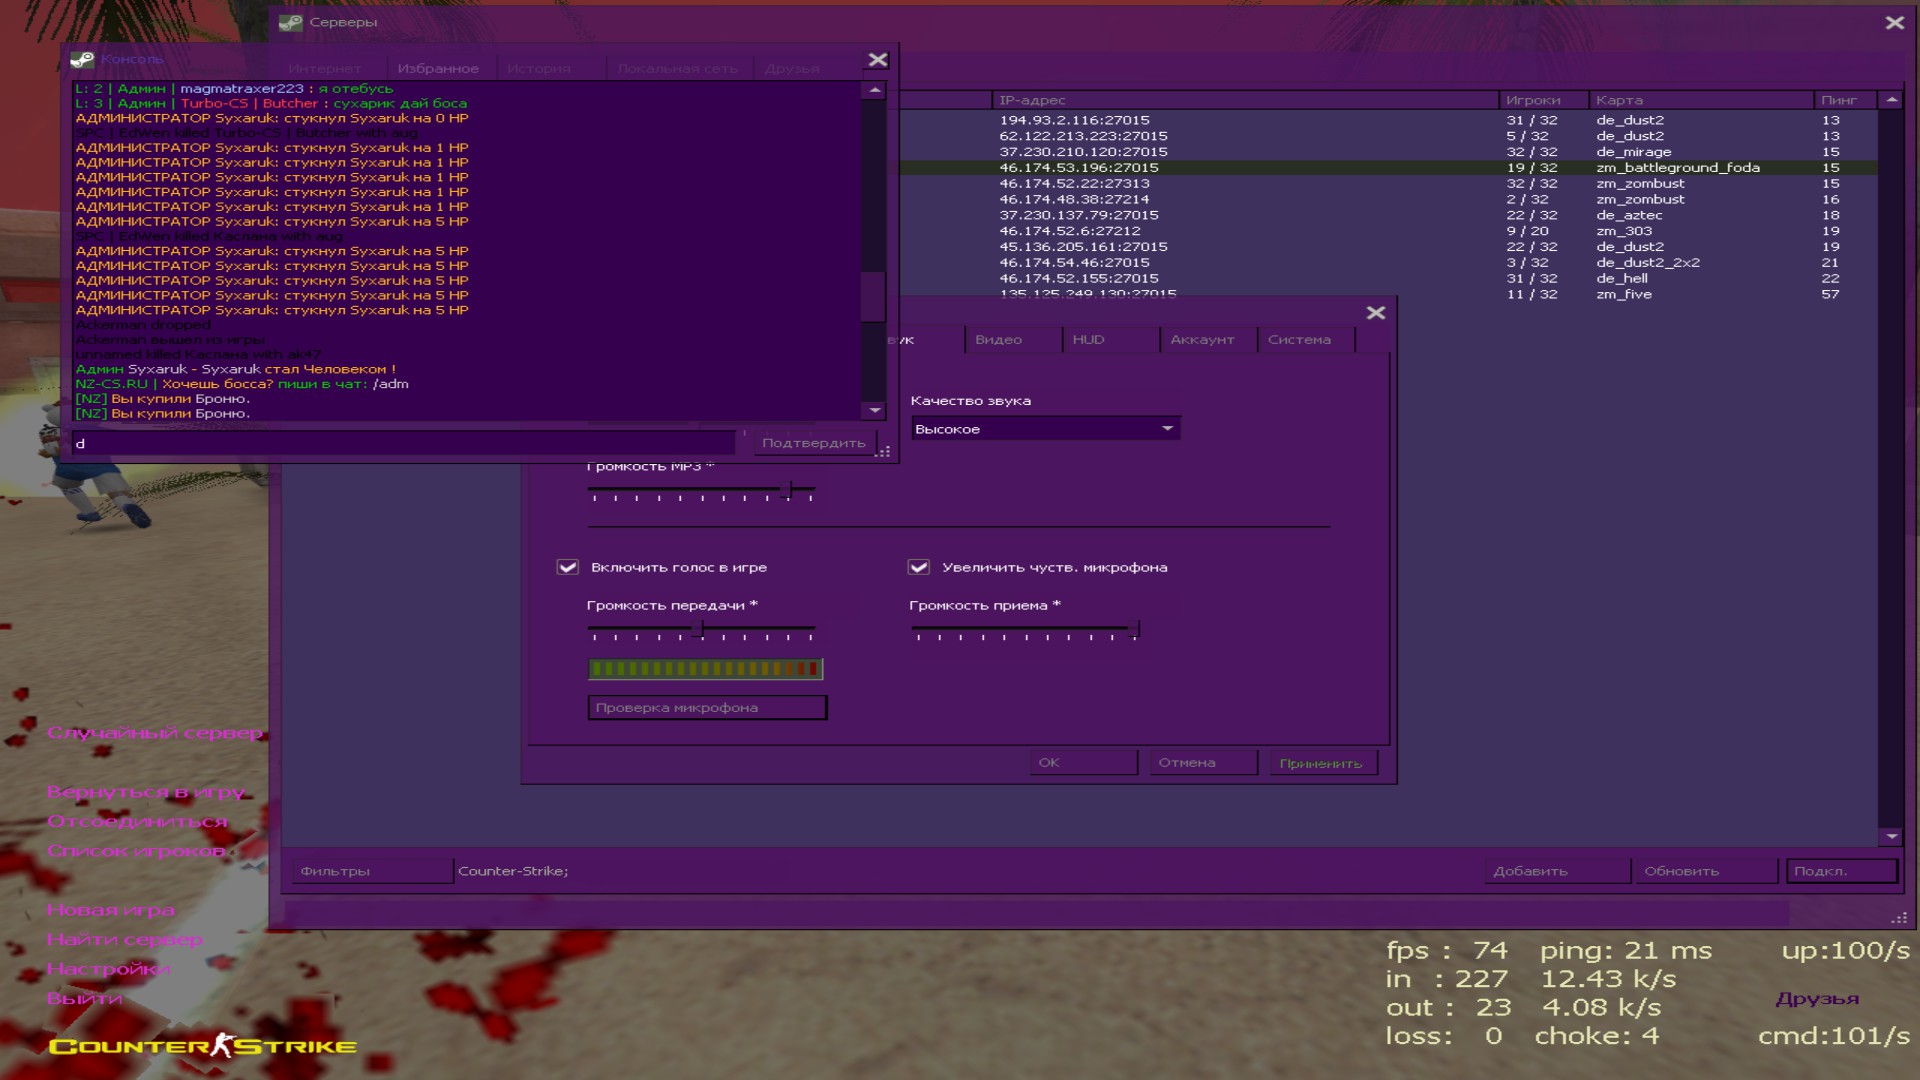Expand the Качество звука dropdown
This screenshot has width=1920, height=1080.
point(1167,429)
